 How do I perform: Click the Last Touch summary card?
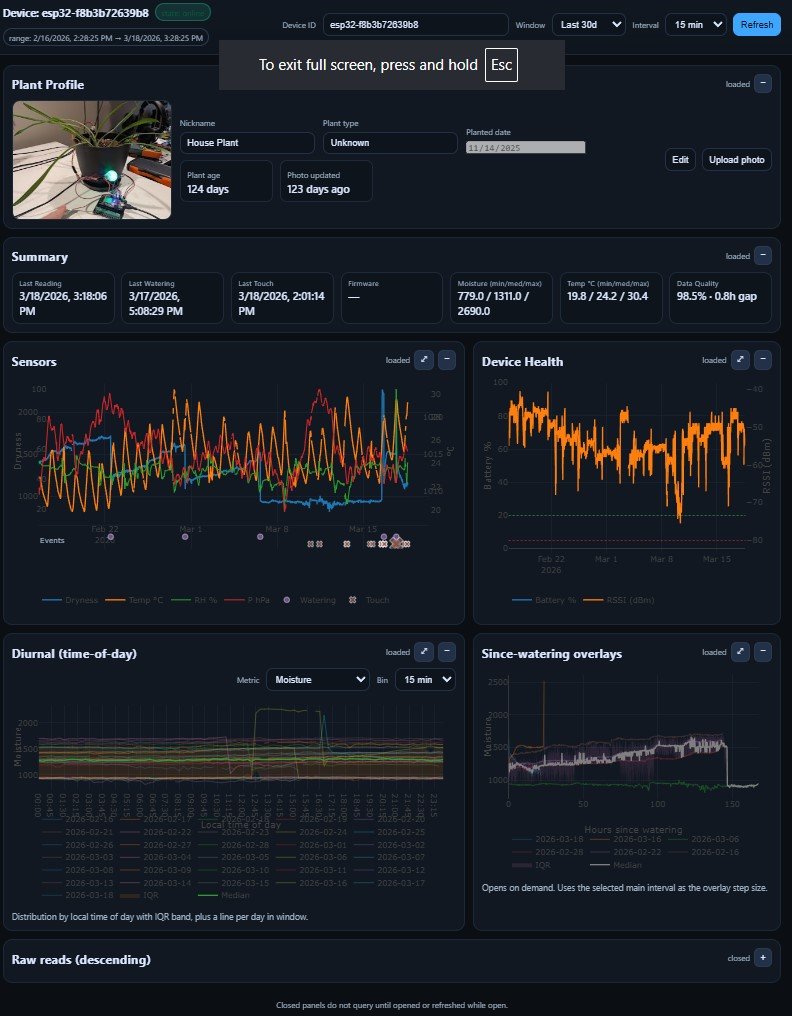(282, 297)
